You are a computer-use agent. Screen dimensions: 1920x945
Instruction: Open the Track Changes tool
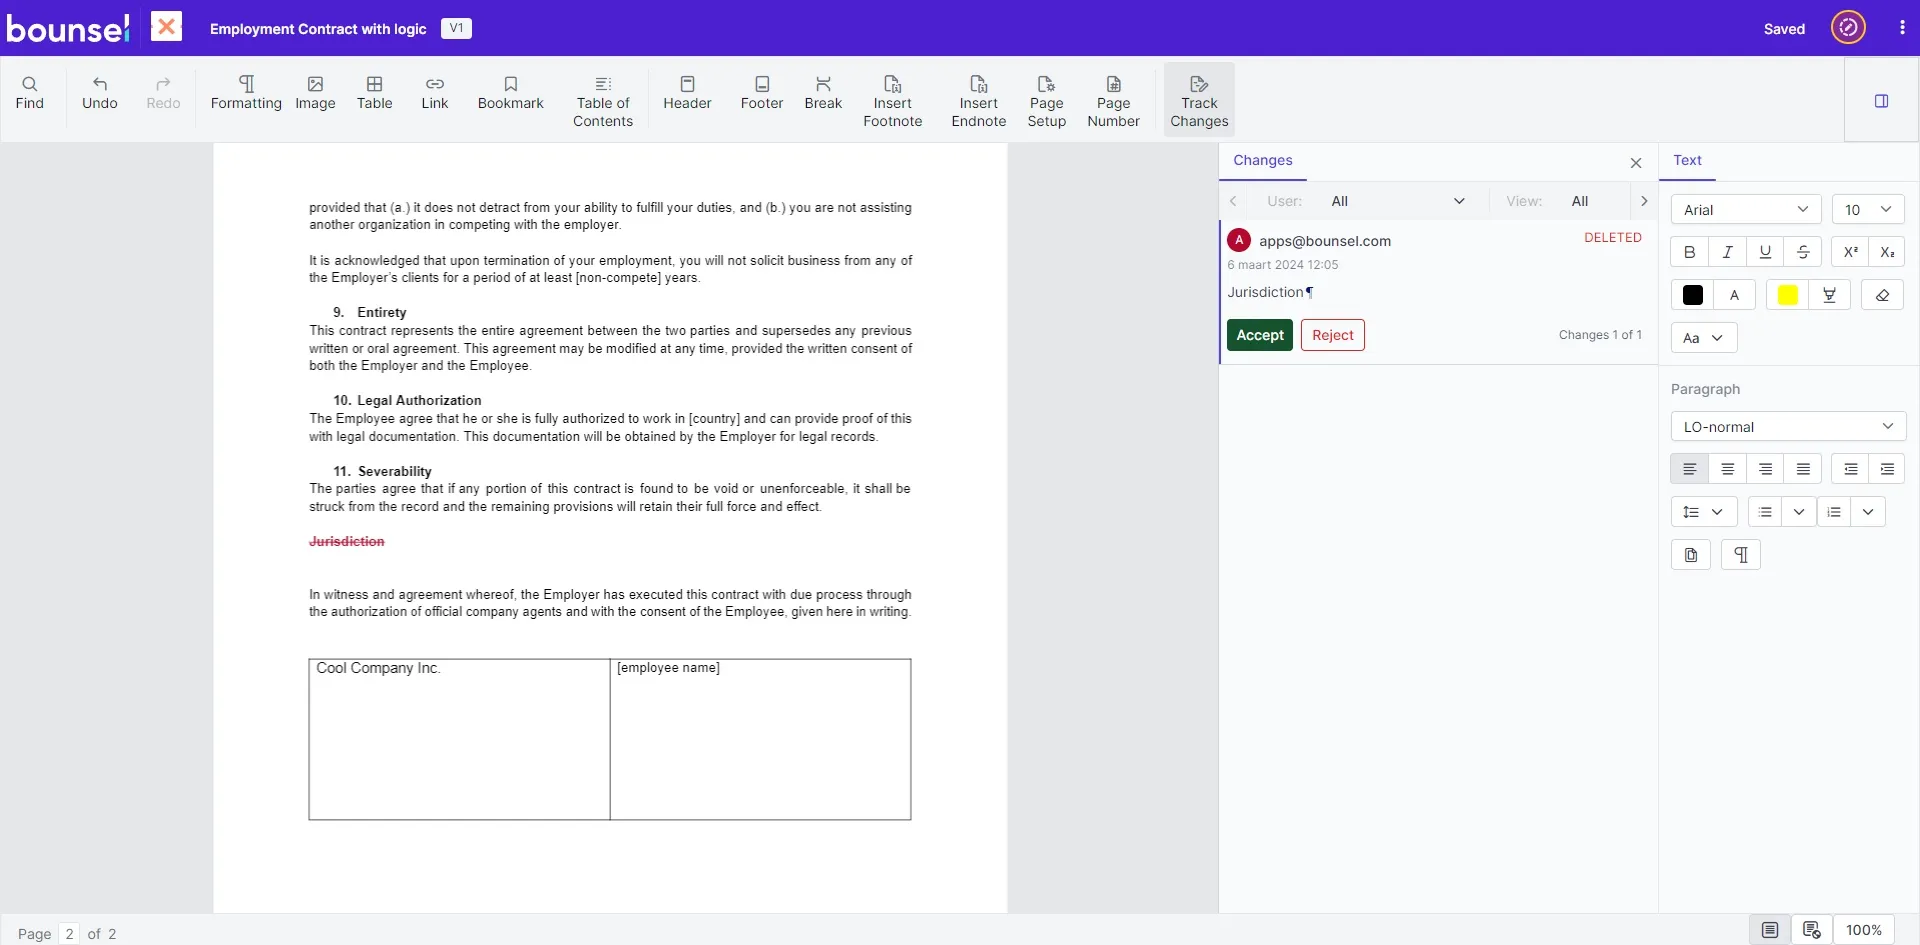tap(1198, 100)
